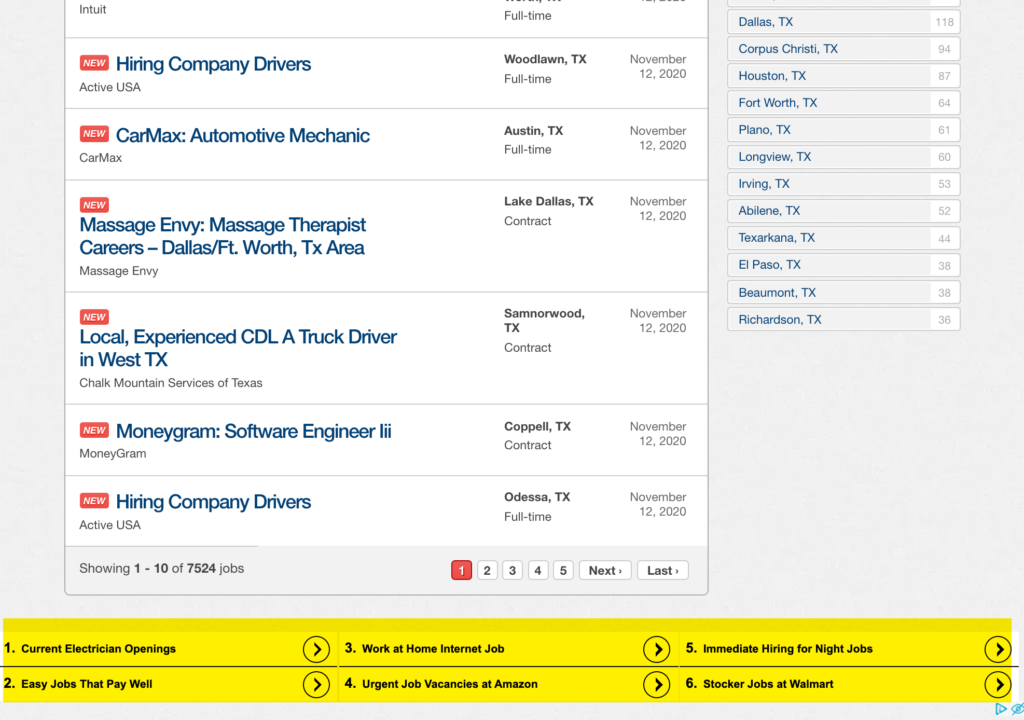1024x720 pixels.
Task: Open Hiring Company Drivers job in Woodlawn
Action: tap(213, 64)
